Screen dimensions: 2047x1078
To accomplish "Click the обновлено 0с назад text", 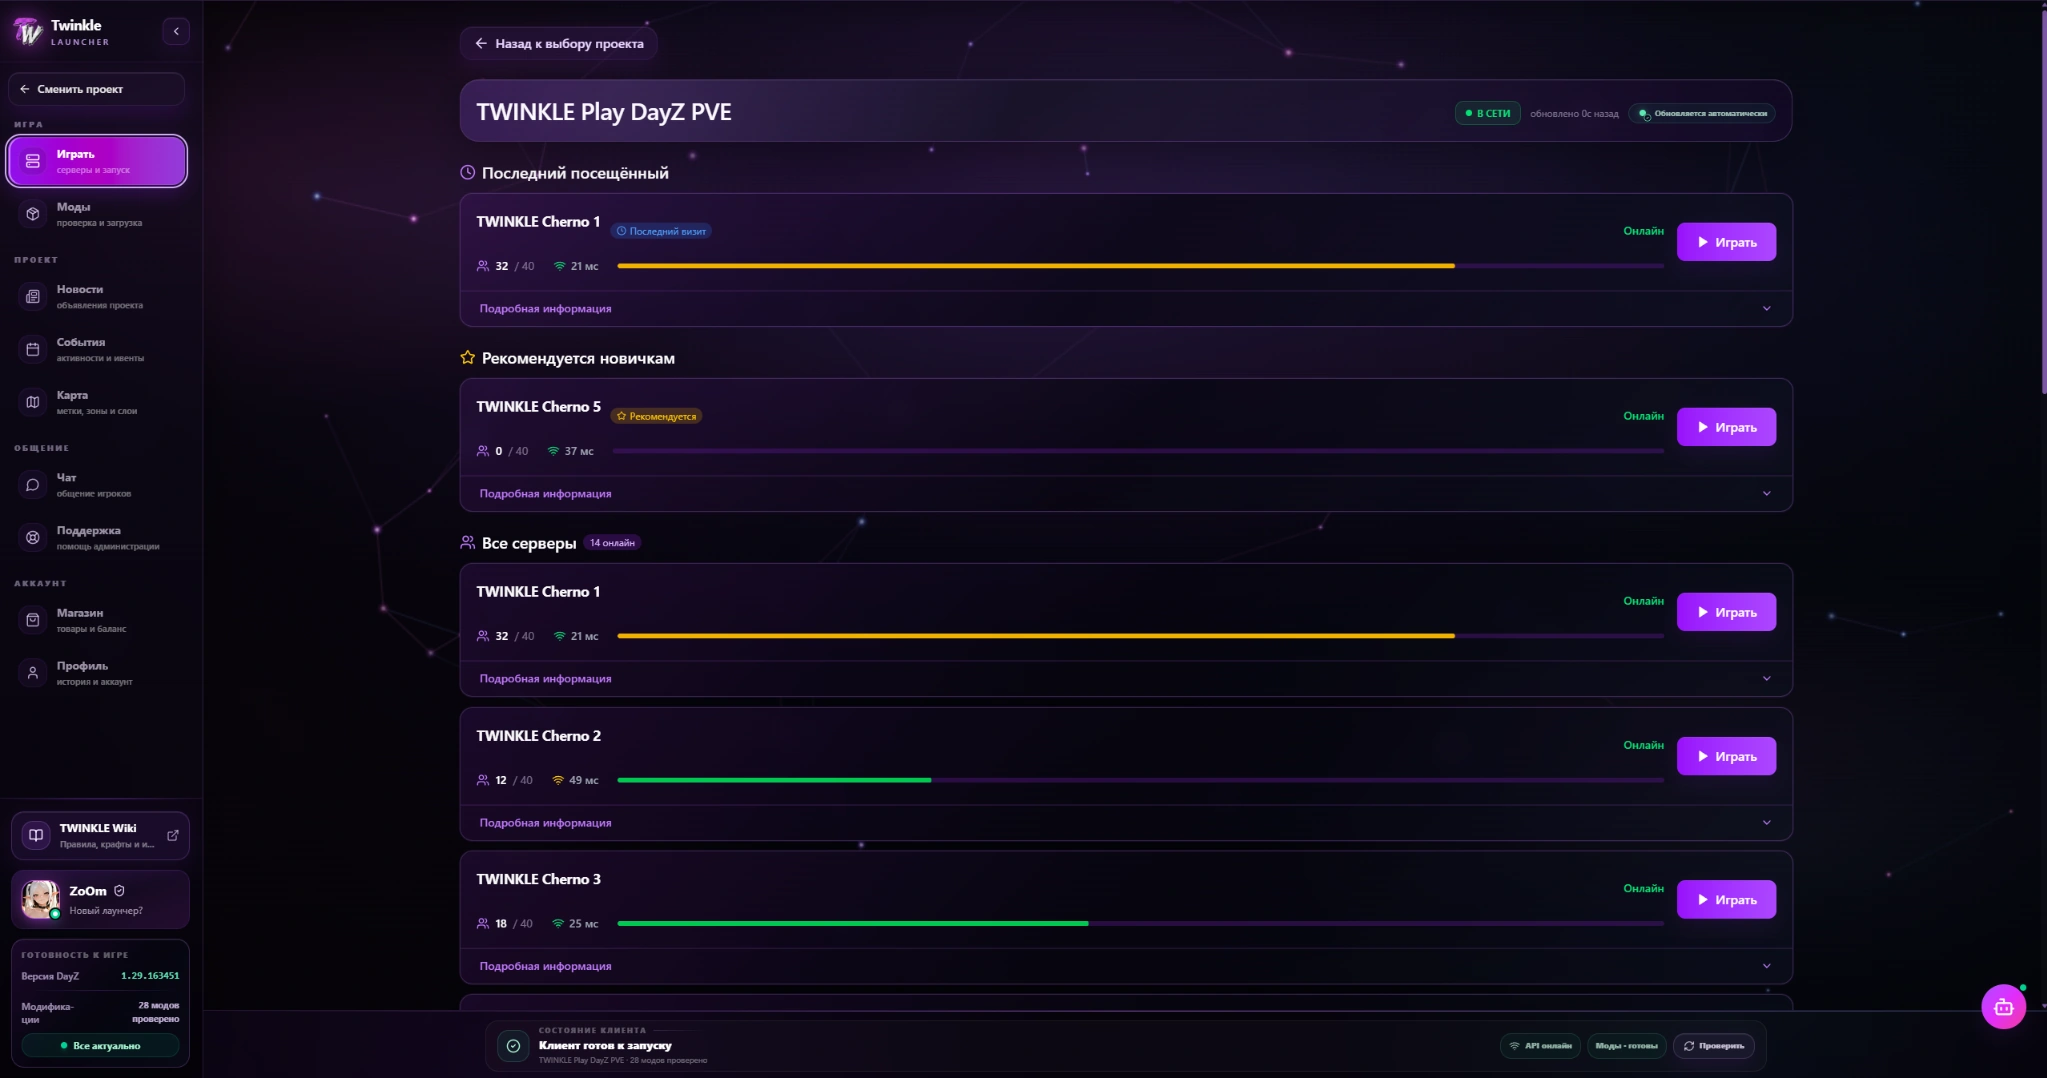I will pos(1574,114).
